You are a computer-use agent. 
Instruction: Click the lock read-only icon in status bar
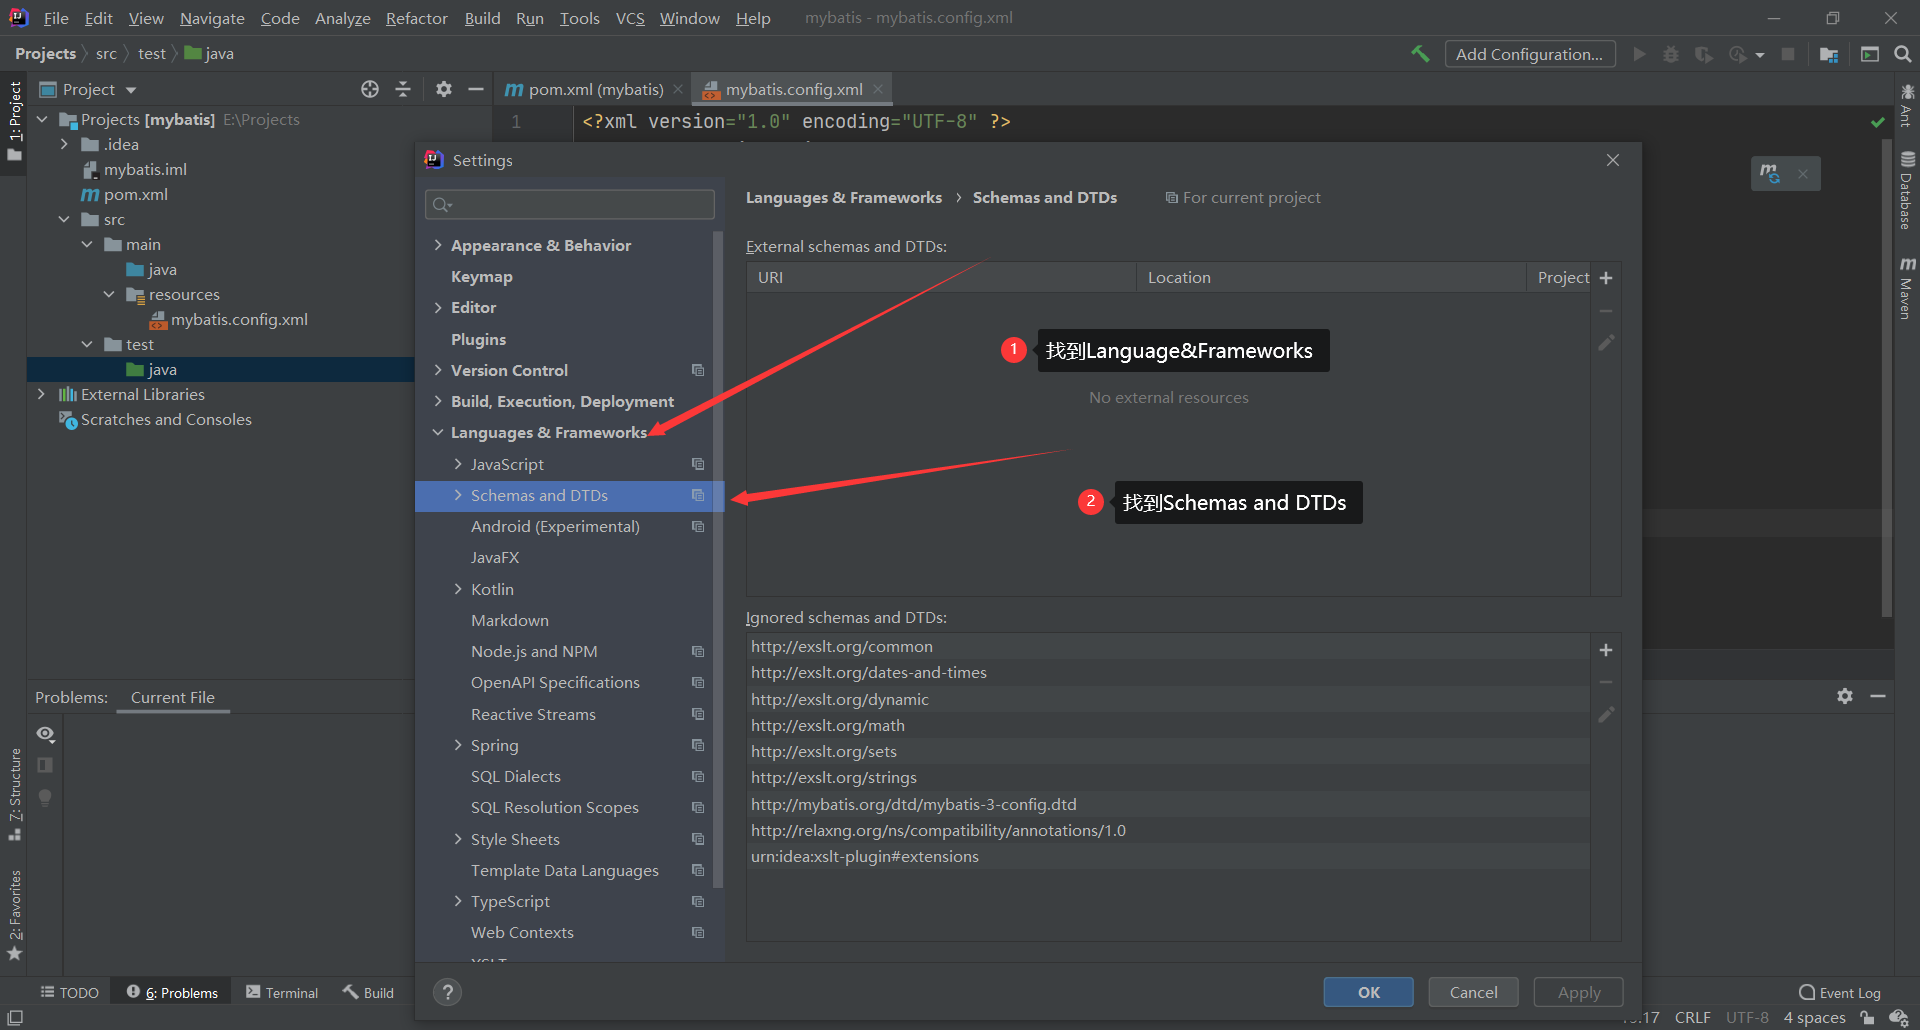point(1867,1017)
